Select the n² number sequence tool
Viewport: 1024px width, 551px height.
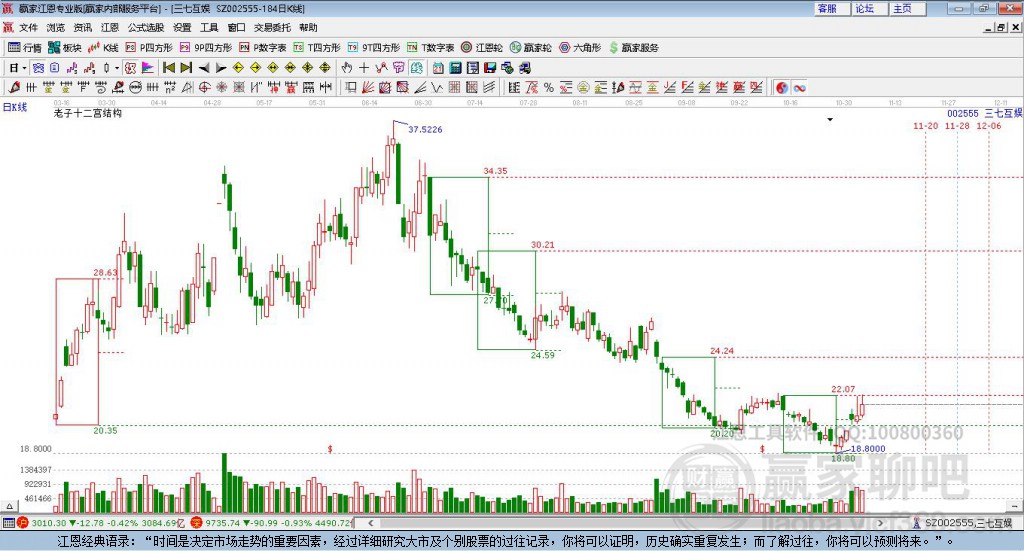pyautogui.click(x=170, y=87)
